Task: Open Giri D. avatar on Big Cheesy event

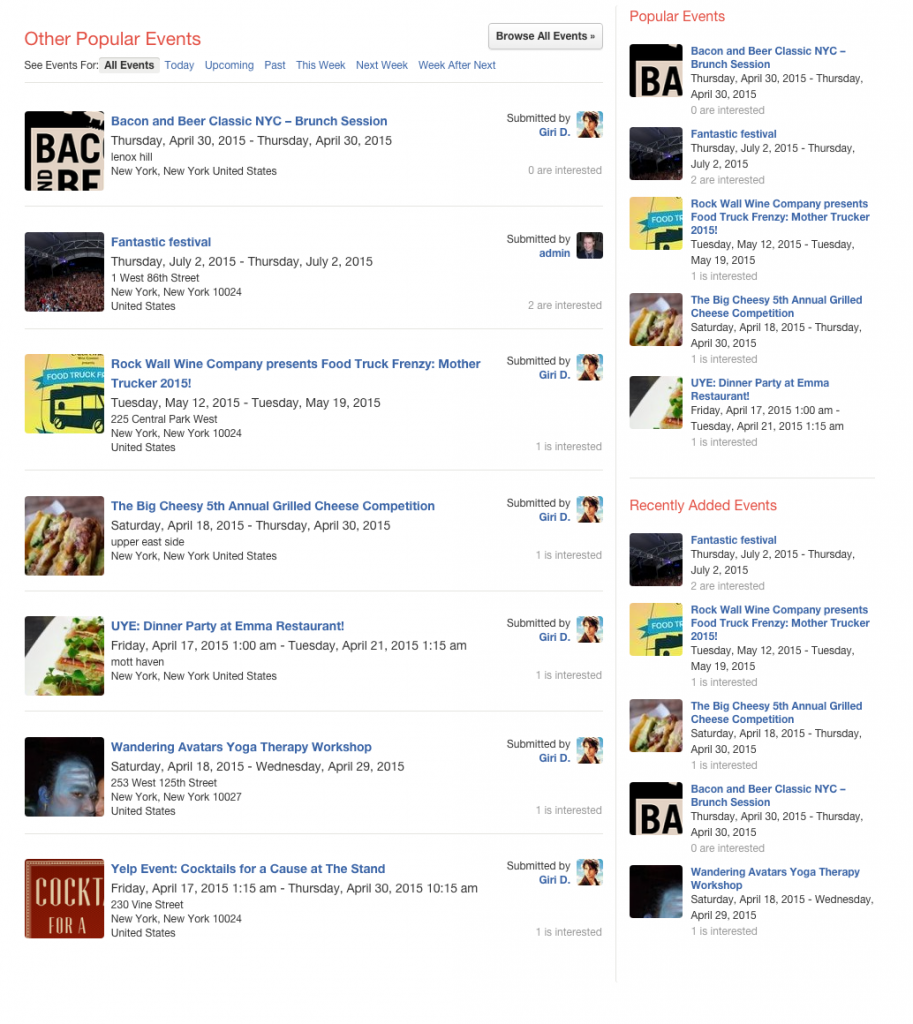Action: point(589,509)
